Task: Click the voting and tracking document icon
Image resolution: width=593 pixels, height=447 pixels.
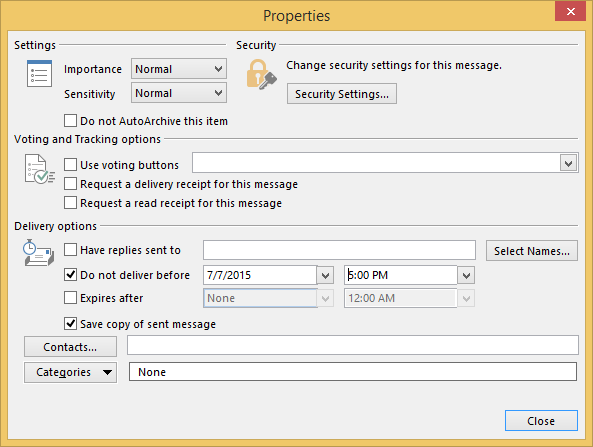Action: tap(40, 169)
